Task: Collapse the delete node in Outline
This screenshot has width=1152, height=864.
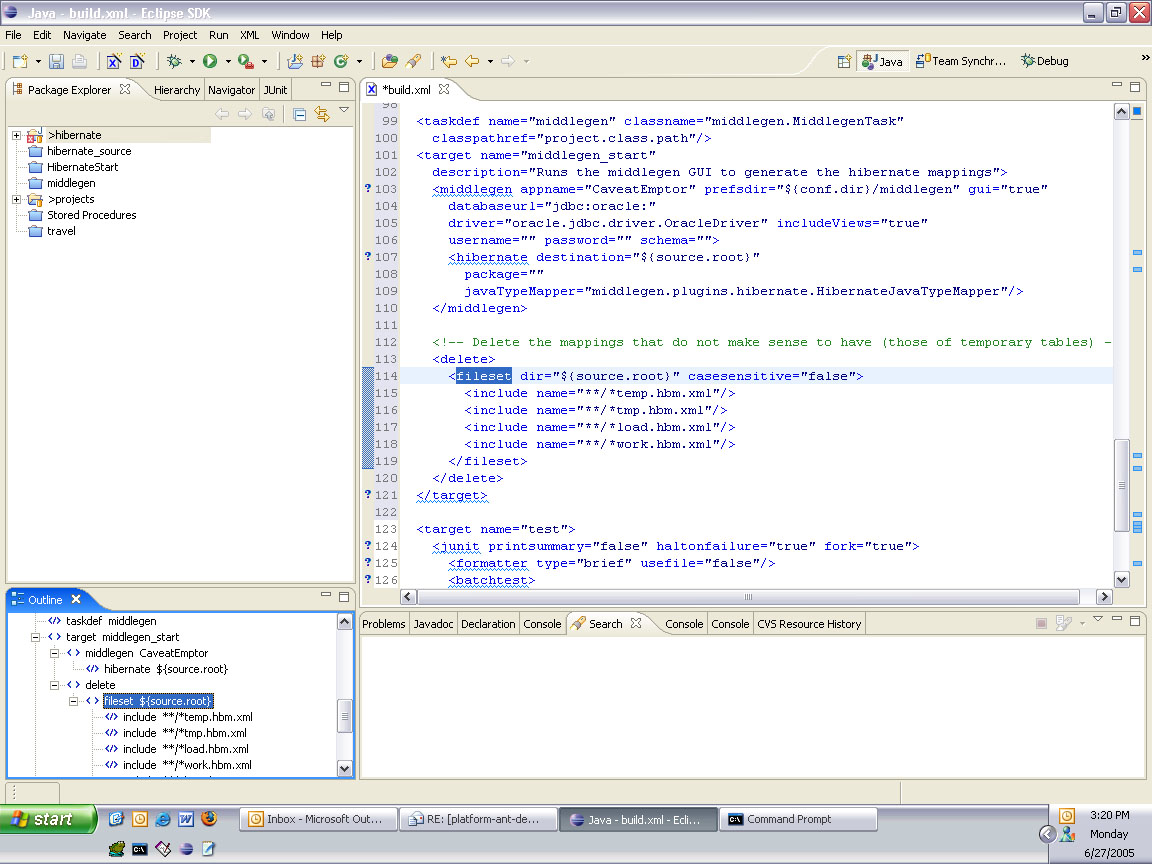Action: (56, 685)
